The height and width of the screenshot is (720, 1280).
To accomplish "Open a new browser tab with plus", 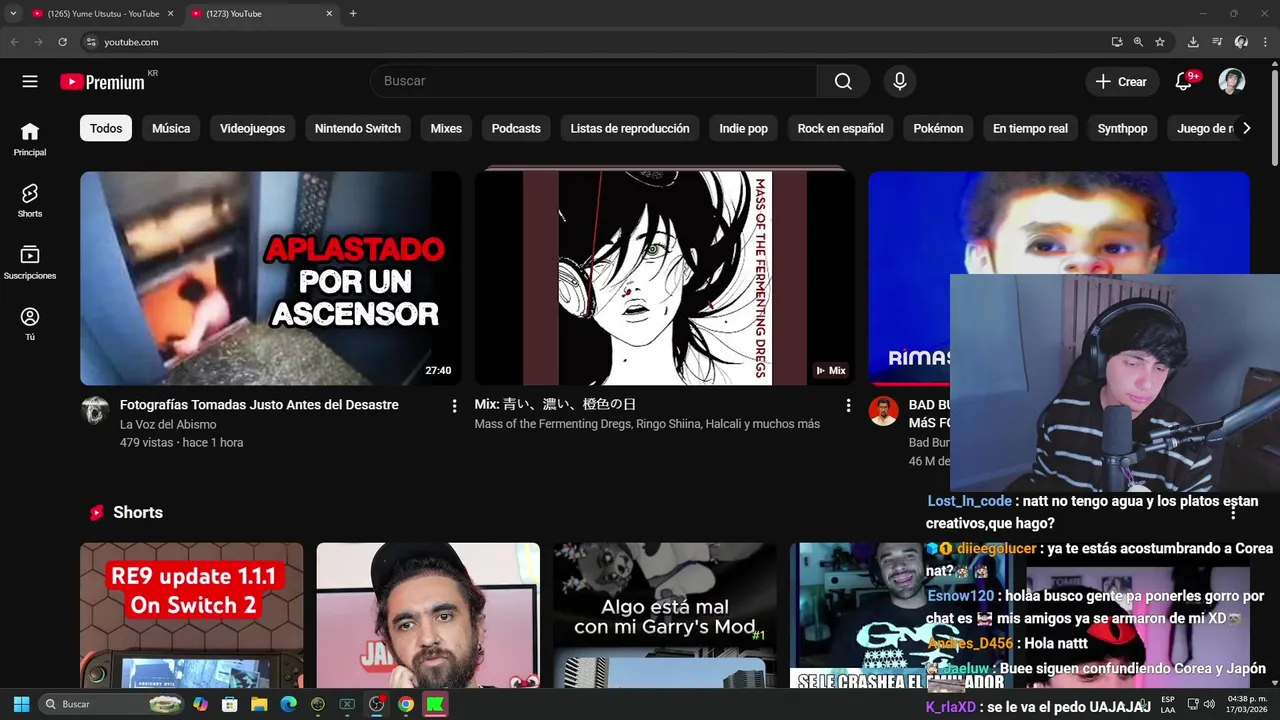I will pyautogui.click(x=353, y=13).
